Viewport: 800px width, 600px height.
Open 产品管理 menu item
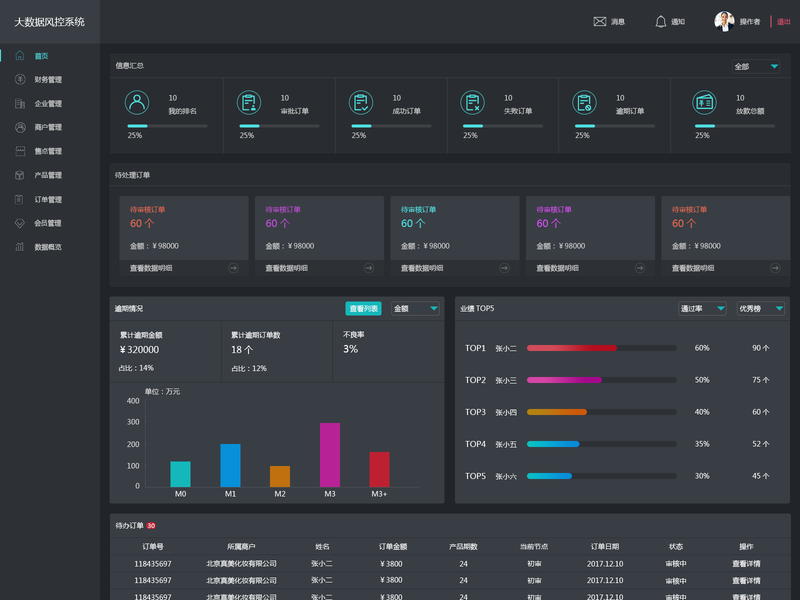click(49, 175)
